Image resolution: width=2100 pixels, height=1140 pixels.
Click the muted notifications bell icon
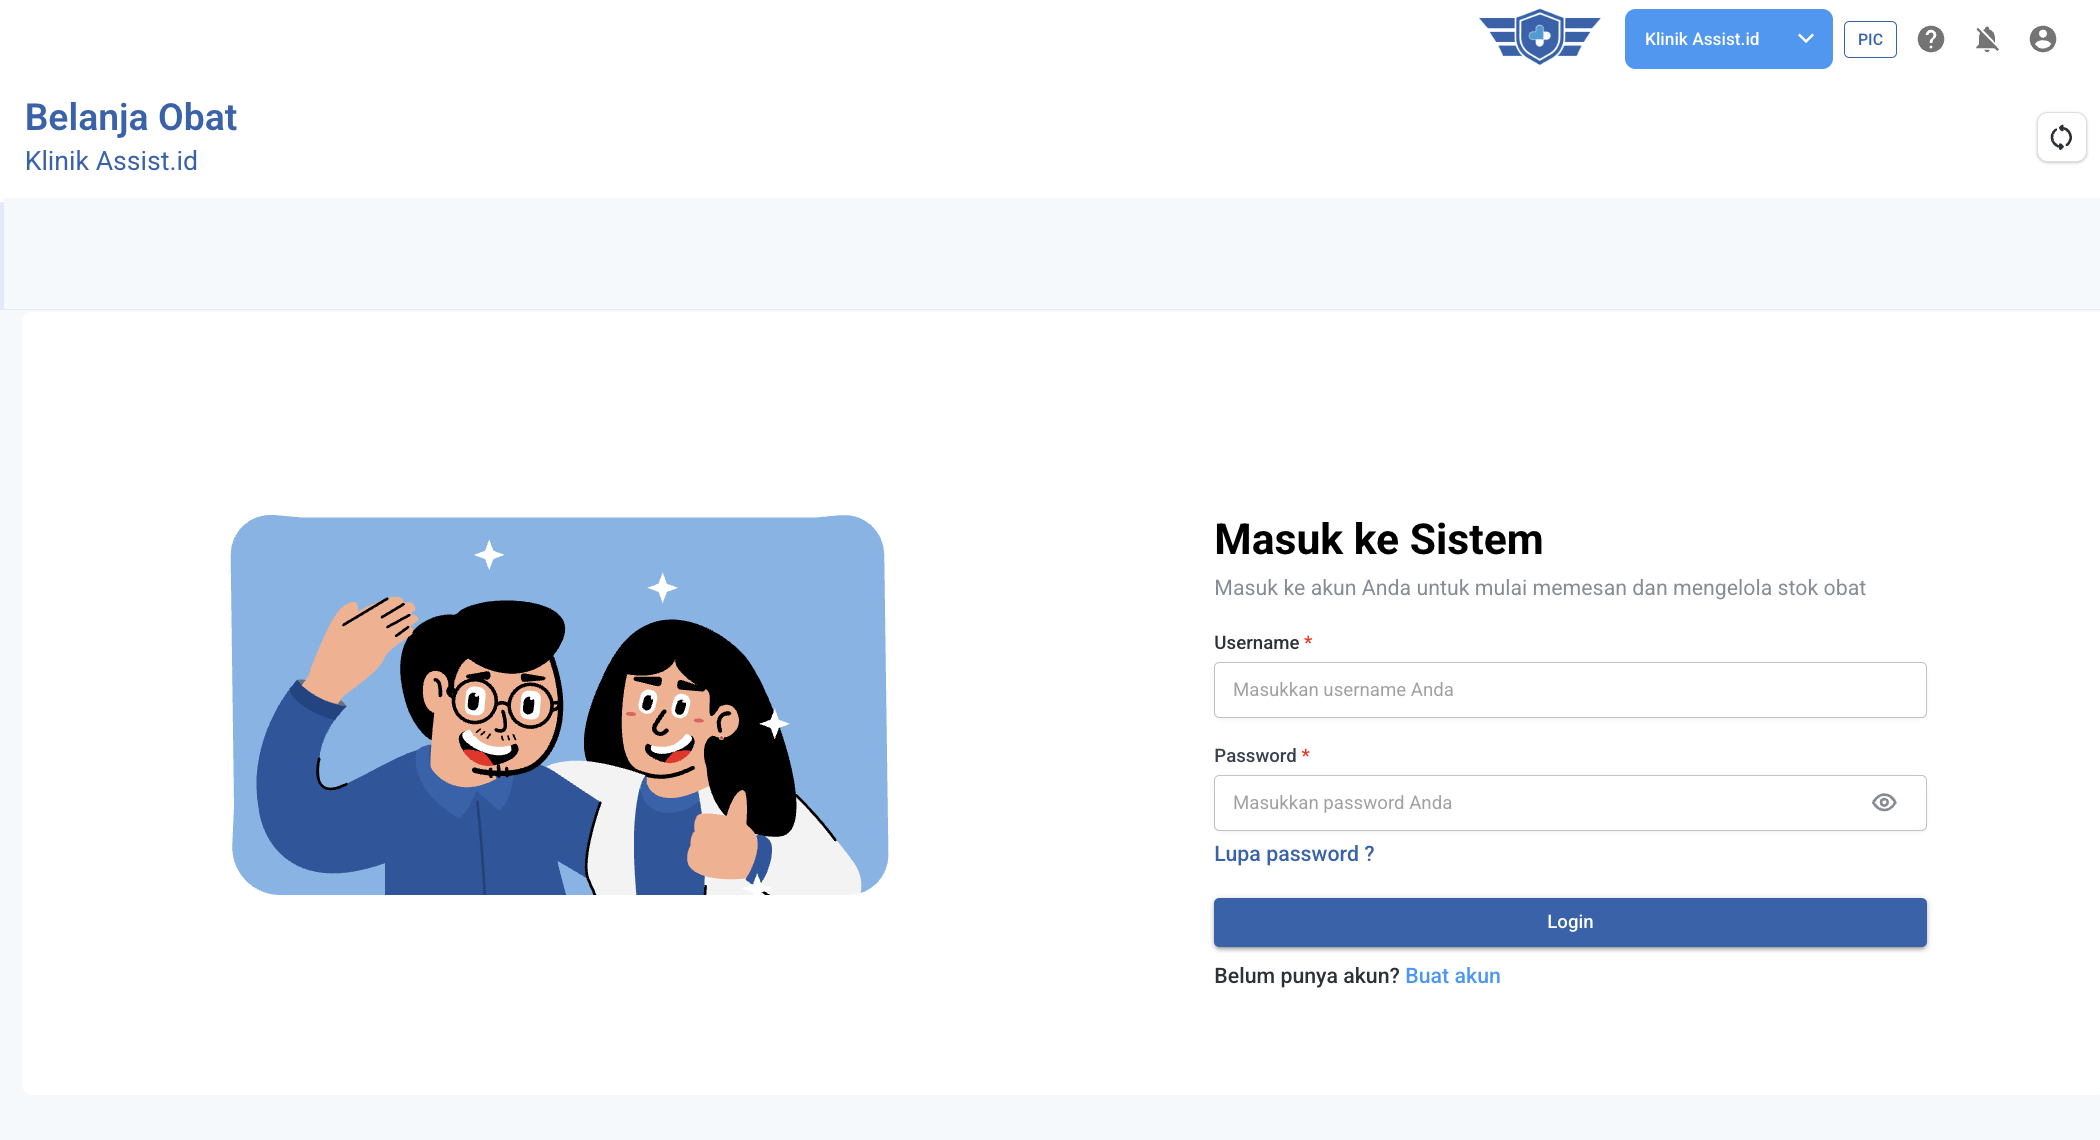tap(1987, 39)
